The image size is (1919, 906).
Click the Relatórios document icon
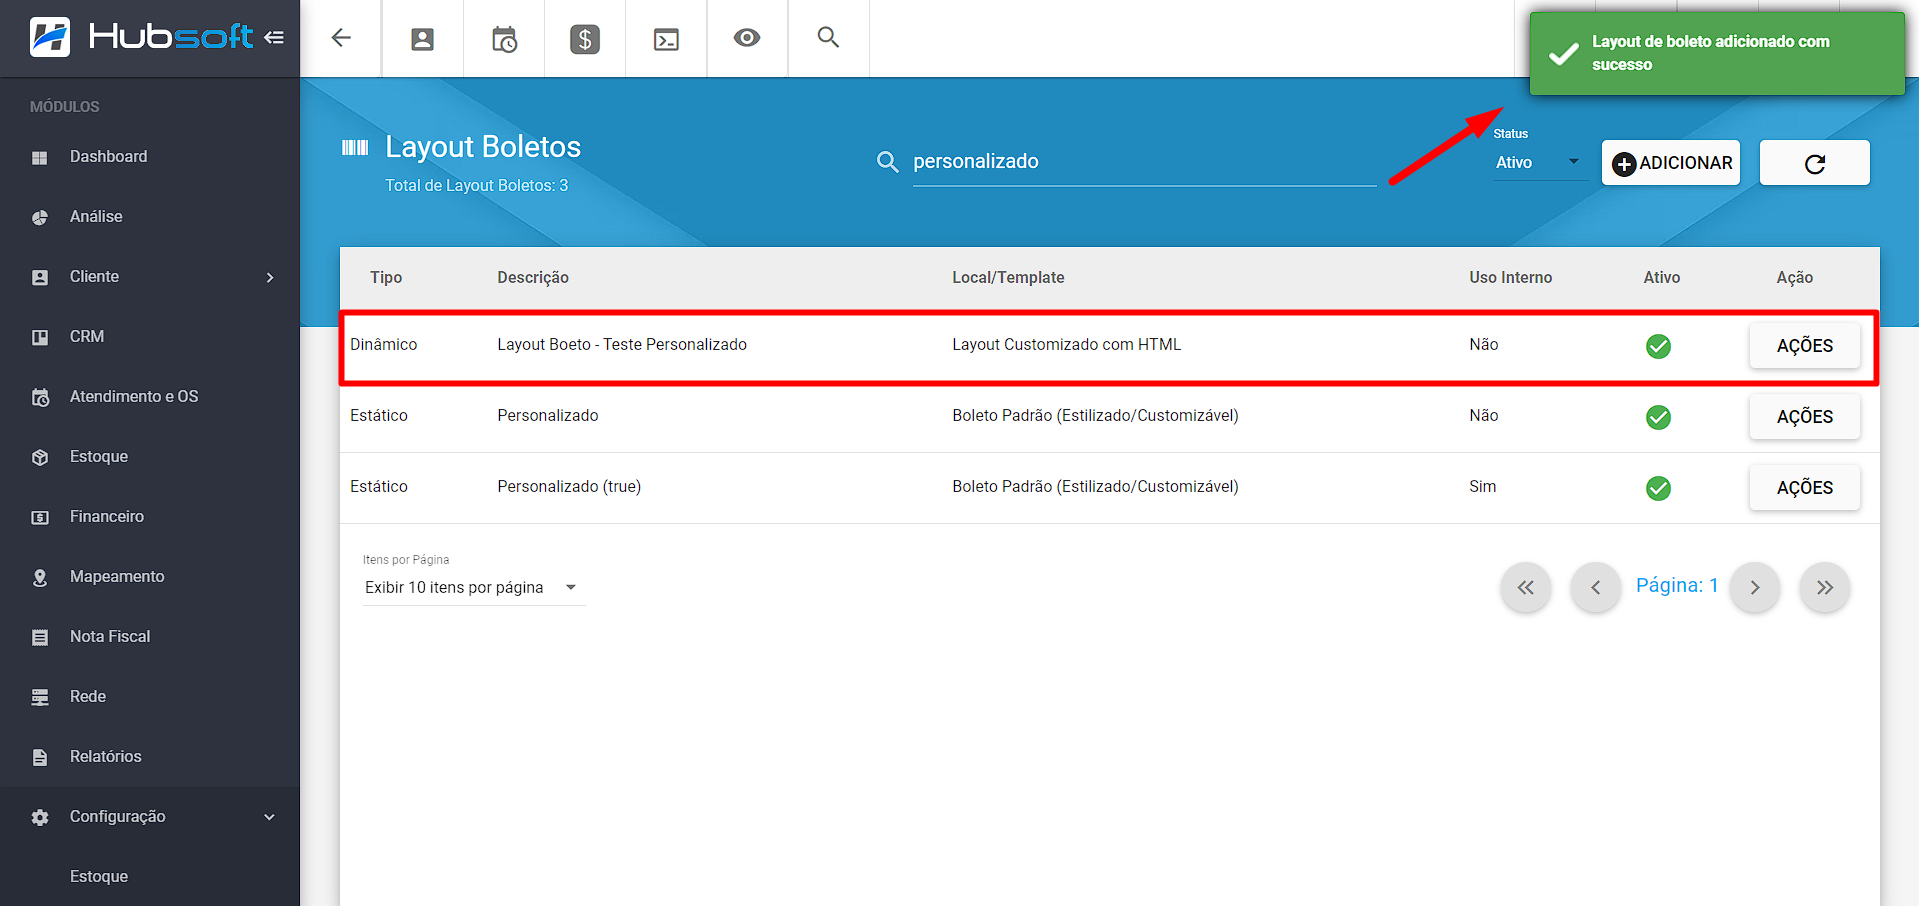[40, 757]
